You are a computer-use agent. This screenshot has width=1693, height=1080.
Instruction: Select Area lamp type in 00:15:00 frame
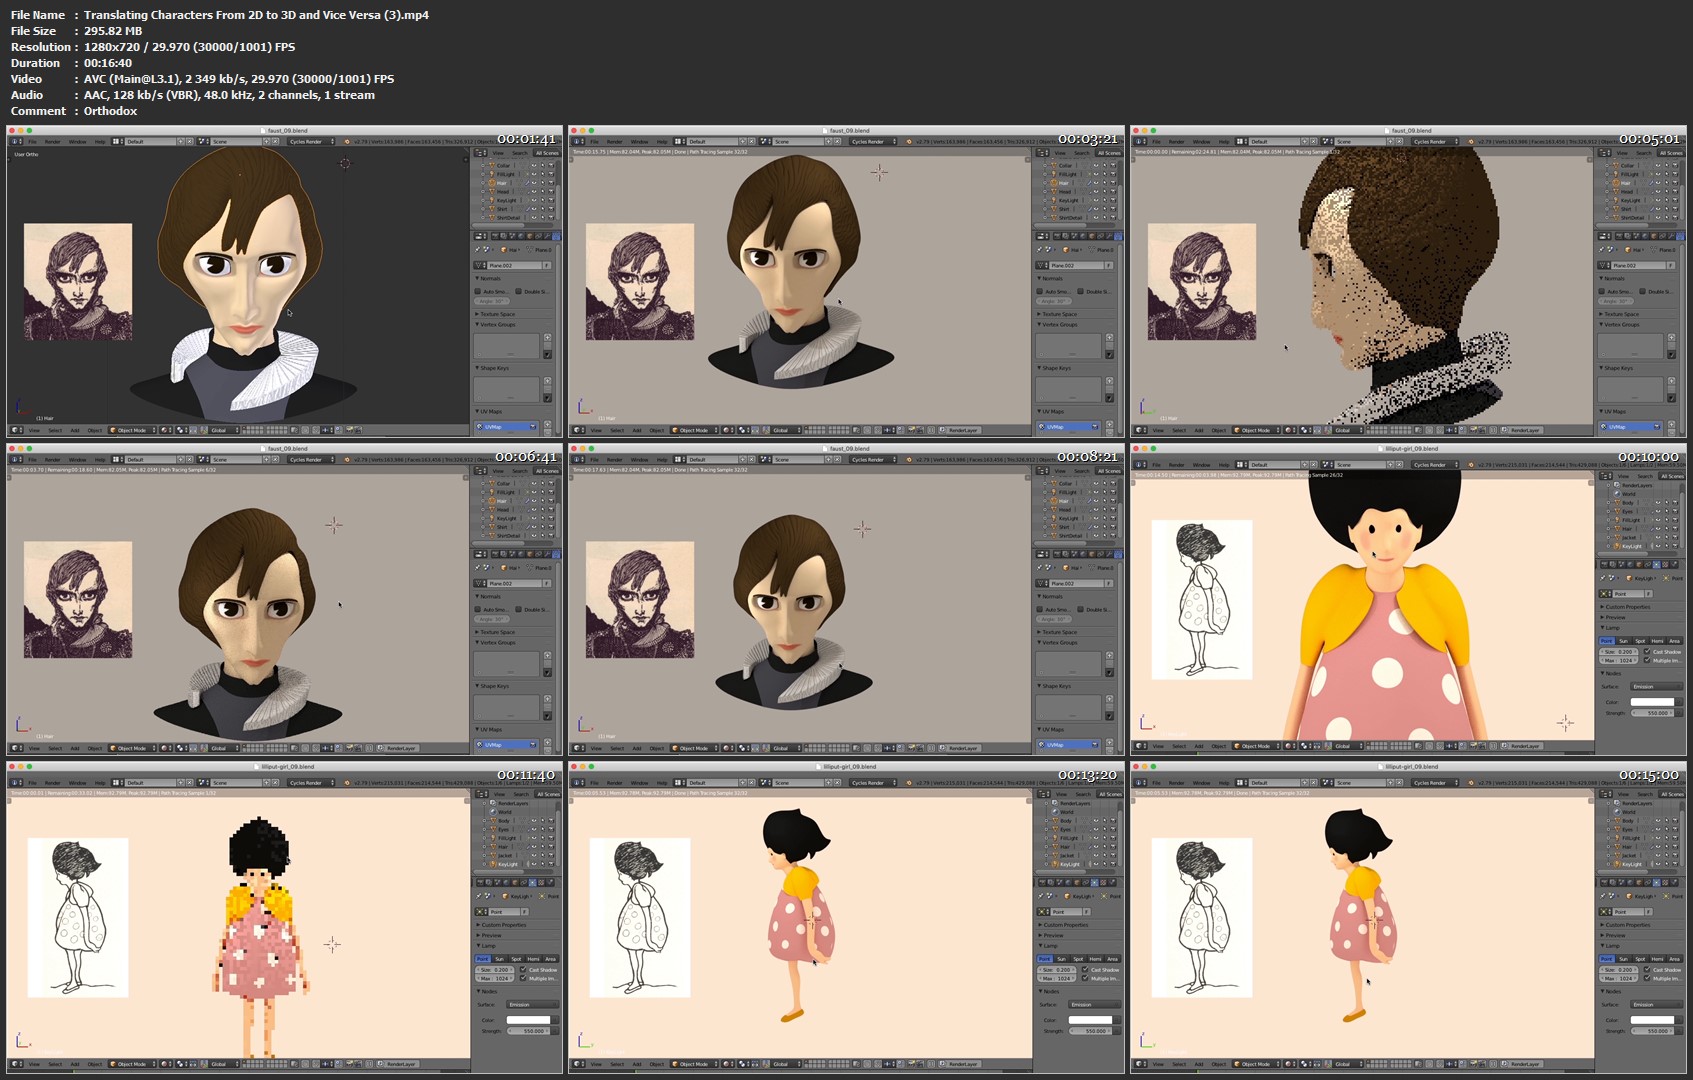click(1674, 959)
